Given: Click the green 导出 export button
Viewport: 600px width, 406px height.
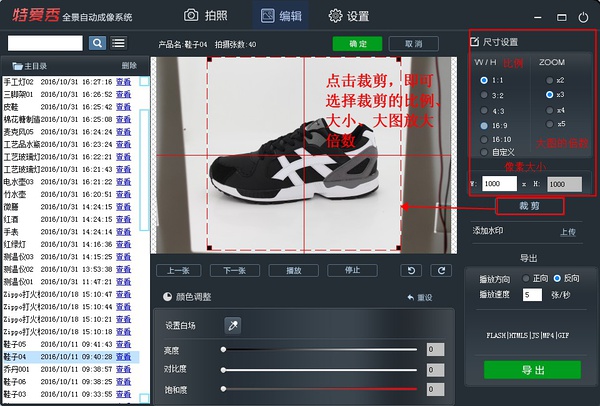Looking at the screenshot, I should click(532, 370).
